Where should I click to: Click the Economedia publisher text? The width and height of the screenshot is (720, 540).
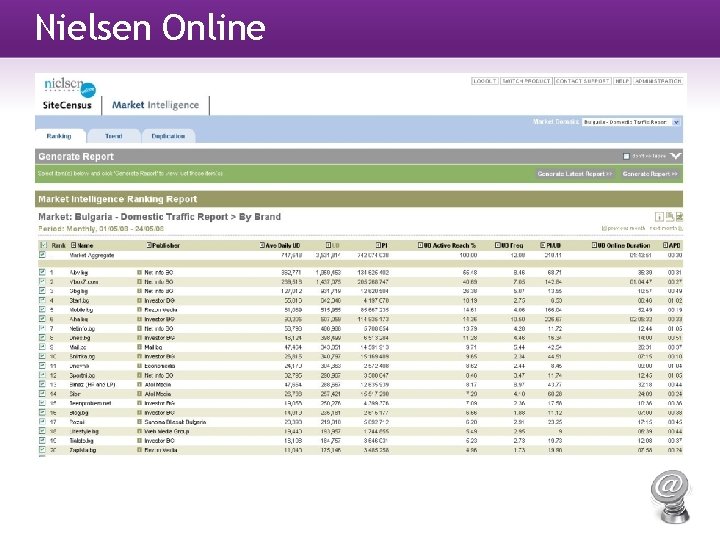click(x=159, y=366)
